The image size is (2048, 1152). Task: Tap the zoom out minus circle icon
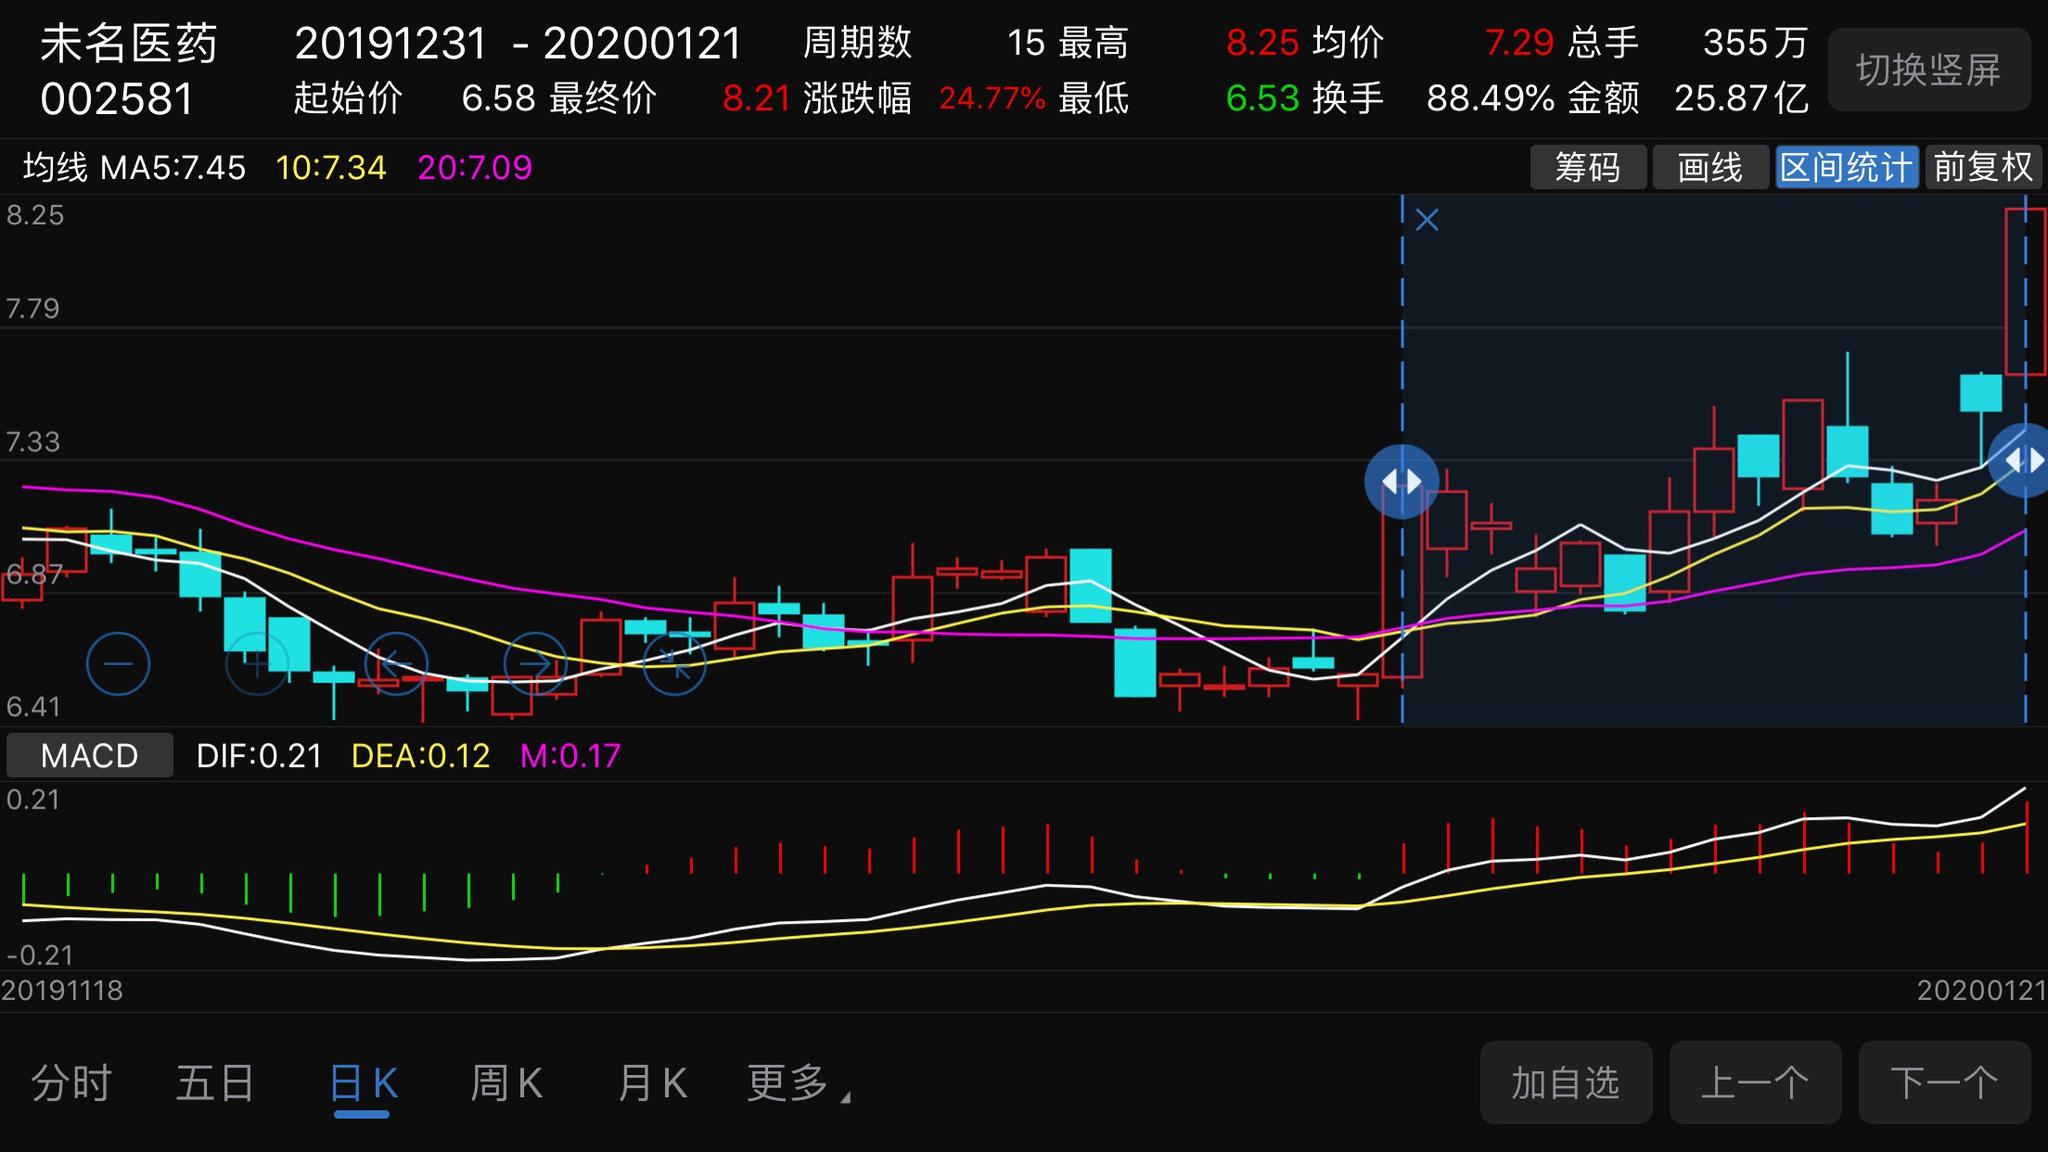(118, 664)
